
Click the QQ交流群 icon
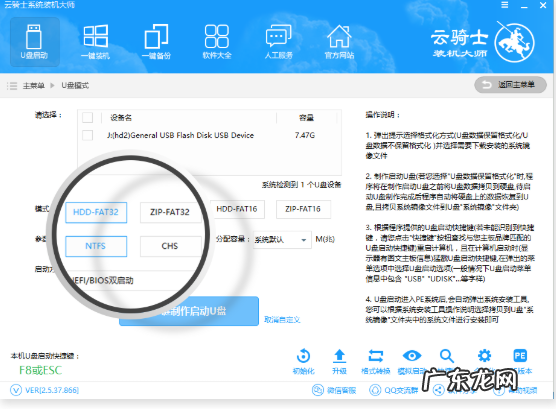(375, 390)
